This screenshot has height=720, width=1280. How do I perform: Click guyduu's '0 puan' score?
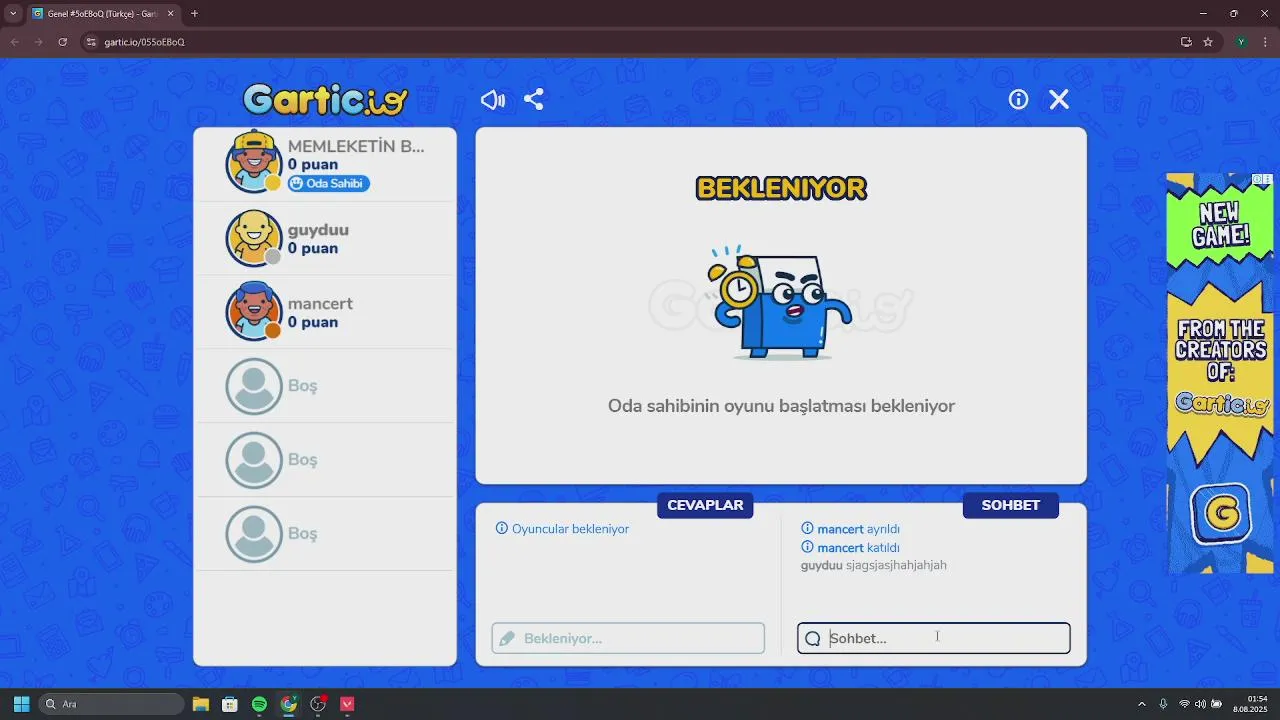click(313, 248)
